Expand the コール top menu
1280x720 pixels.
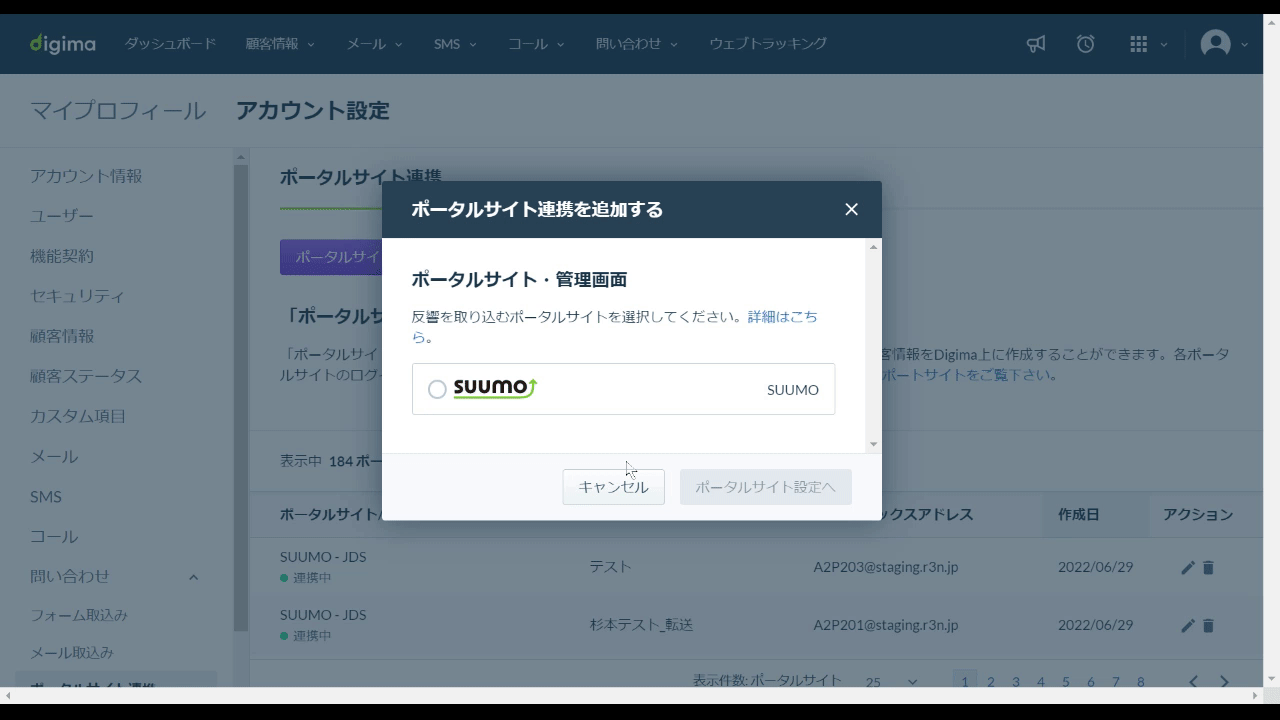click(536, 44)
